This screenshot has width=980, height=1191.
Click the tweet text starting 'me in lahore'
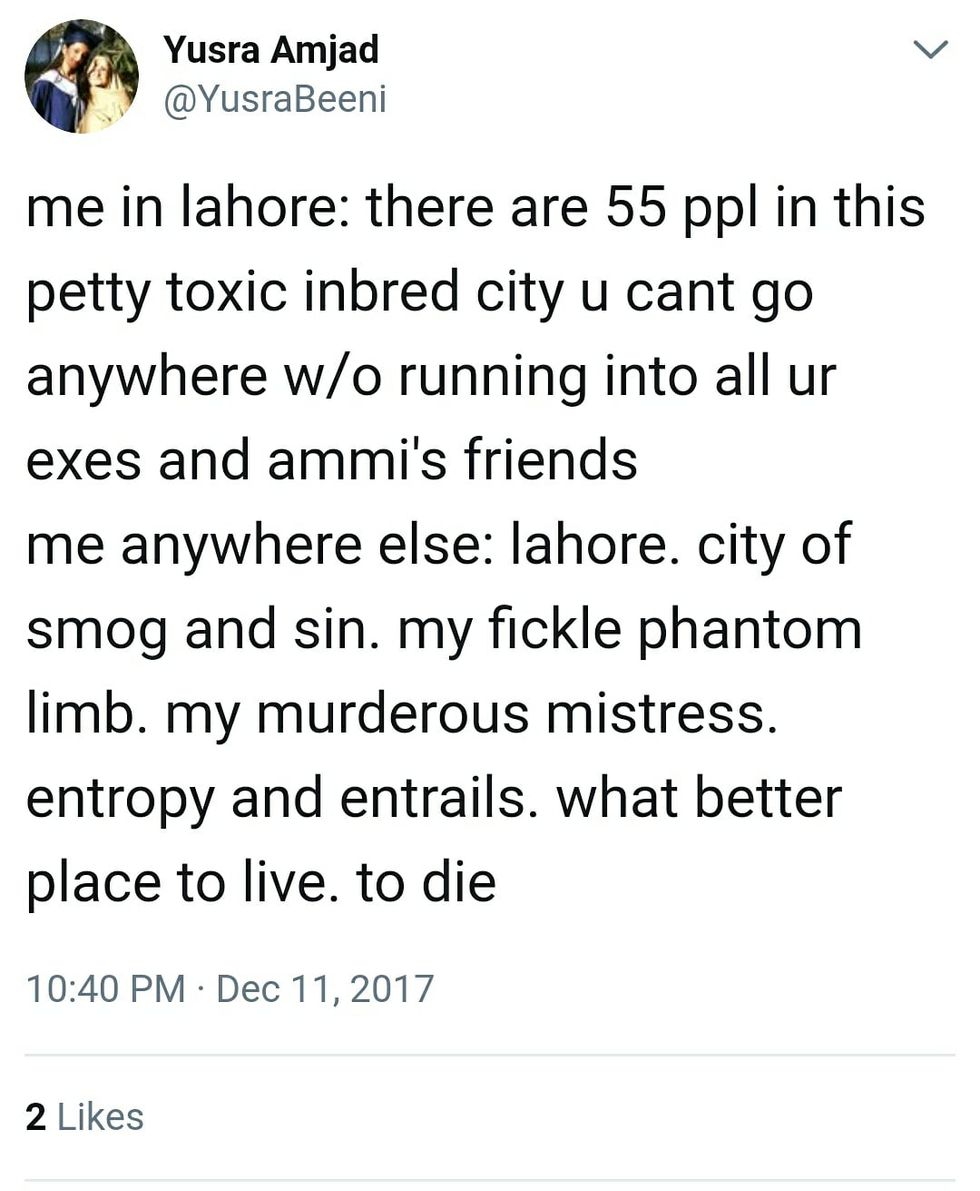(476, 544)
